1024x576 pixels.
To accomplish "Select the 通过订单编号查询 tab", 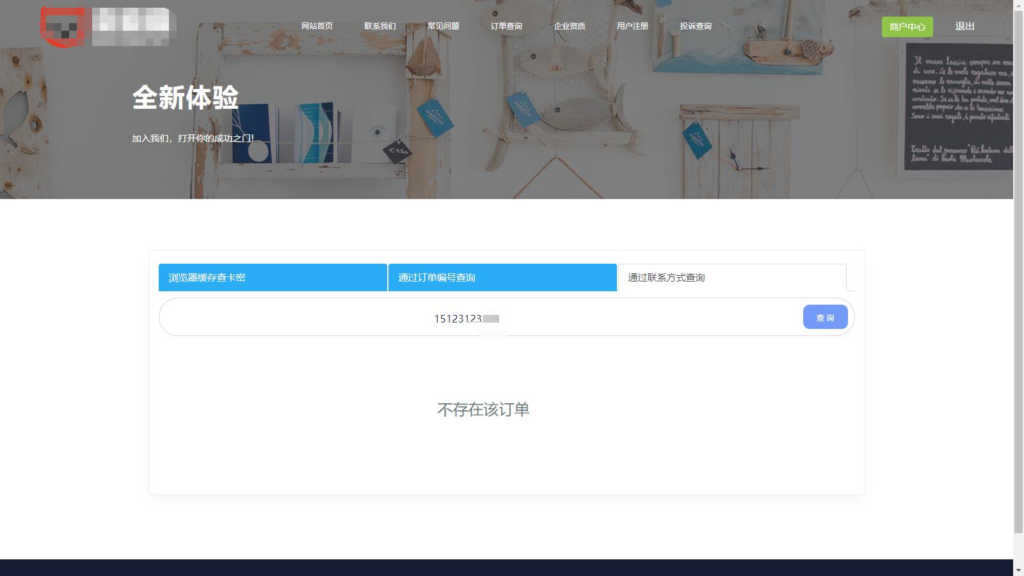I will point(502,277).
